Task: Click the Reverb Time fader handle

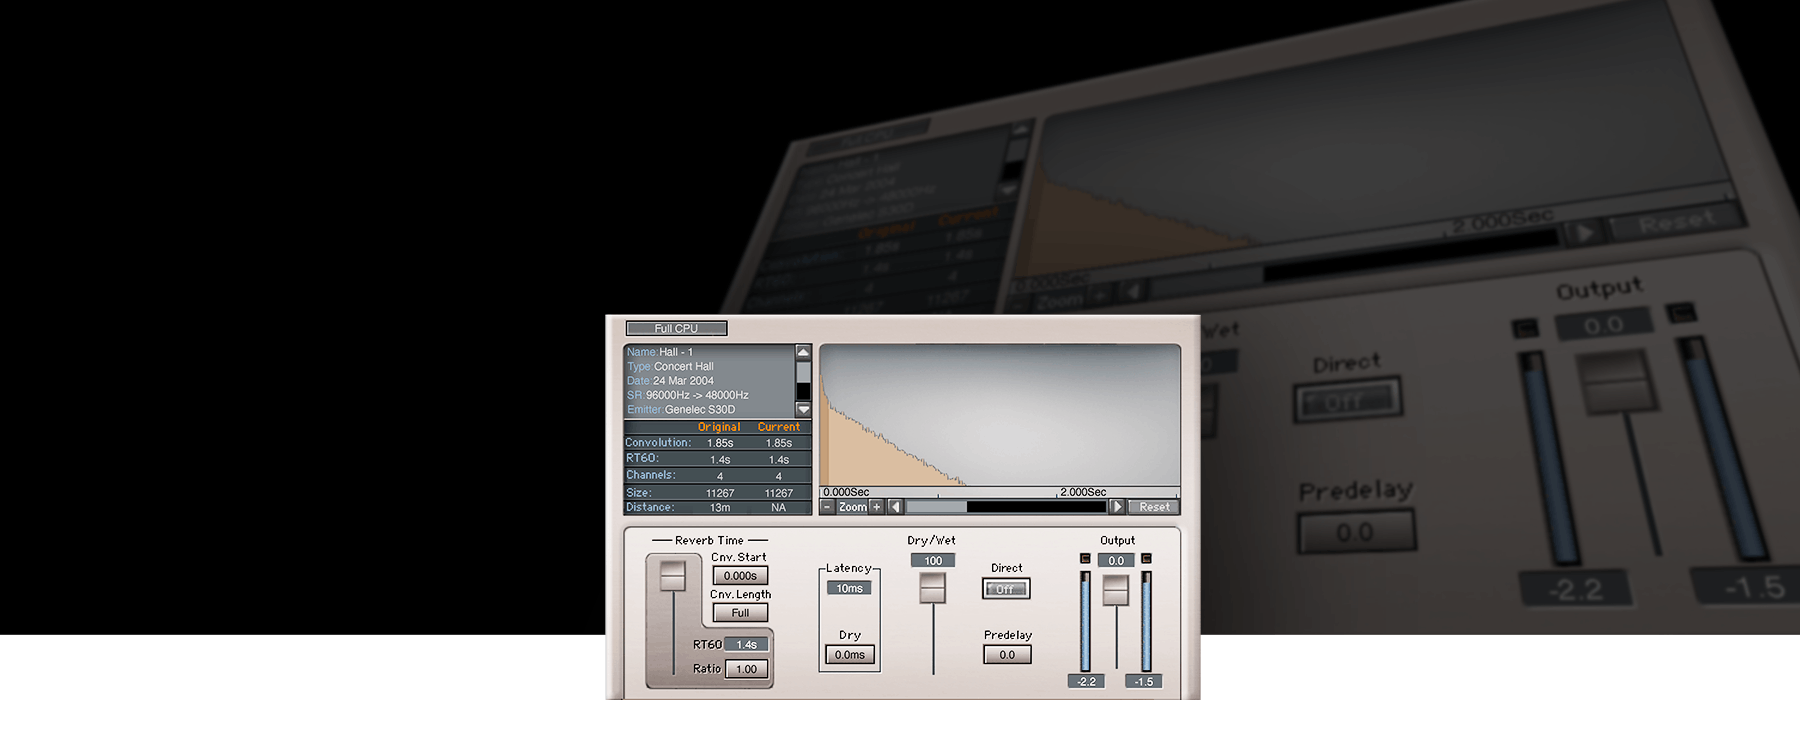Action: click(x=673, y=576)
